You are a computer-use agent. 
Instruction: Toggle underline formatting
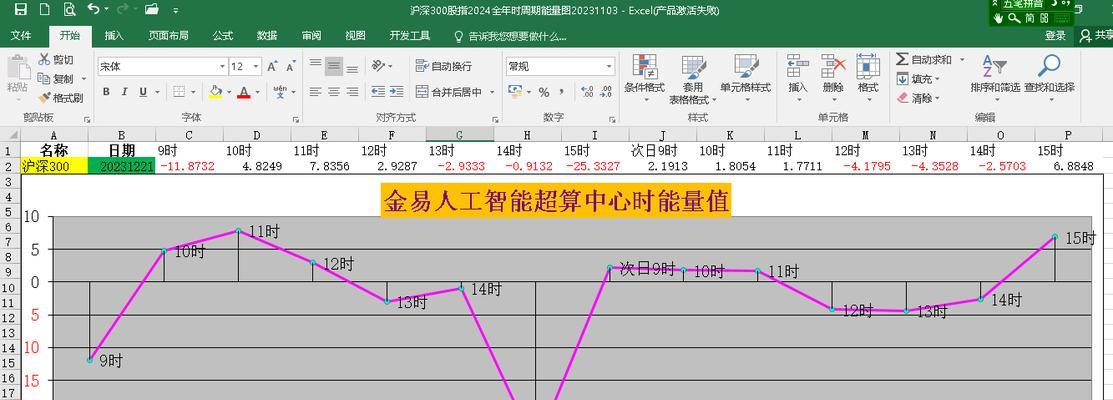pyautogui.click(x=143, y=91)
